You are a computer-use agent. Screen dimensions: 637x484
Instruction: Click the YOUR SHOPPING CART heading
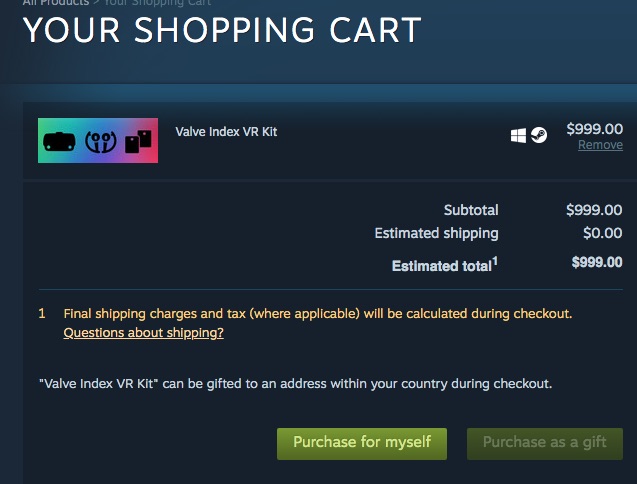click(x=222, y=30)
